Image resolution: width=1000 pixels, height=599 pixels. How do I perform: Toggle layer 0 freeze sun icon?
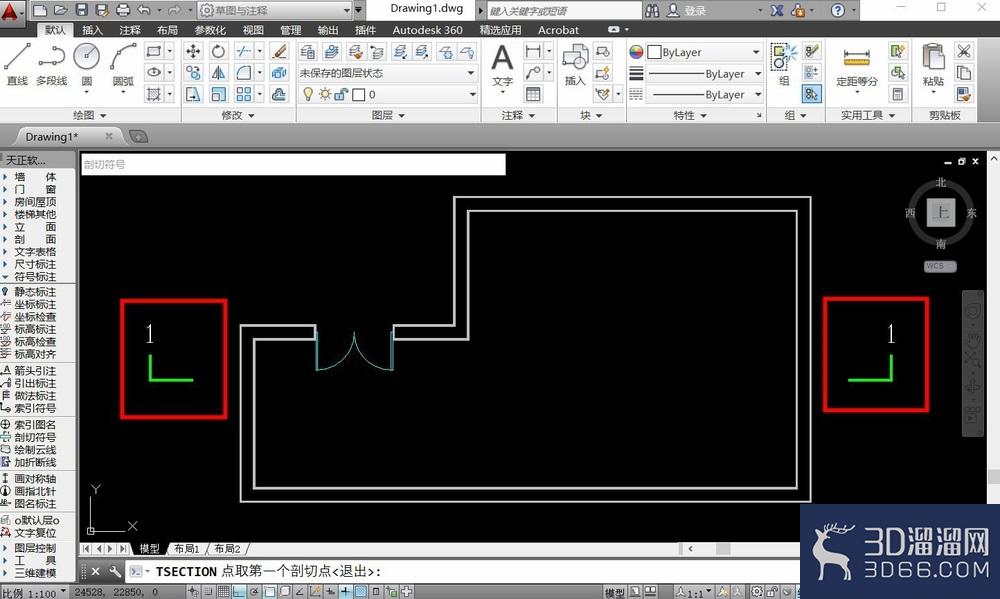[x=325, y=94]
